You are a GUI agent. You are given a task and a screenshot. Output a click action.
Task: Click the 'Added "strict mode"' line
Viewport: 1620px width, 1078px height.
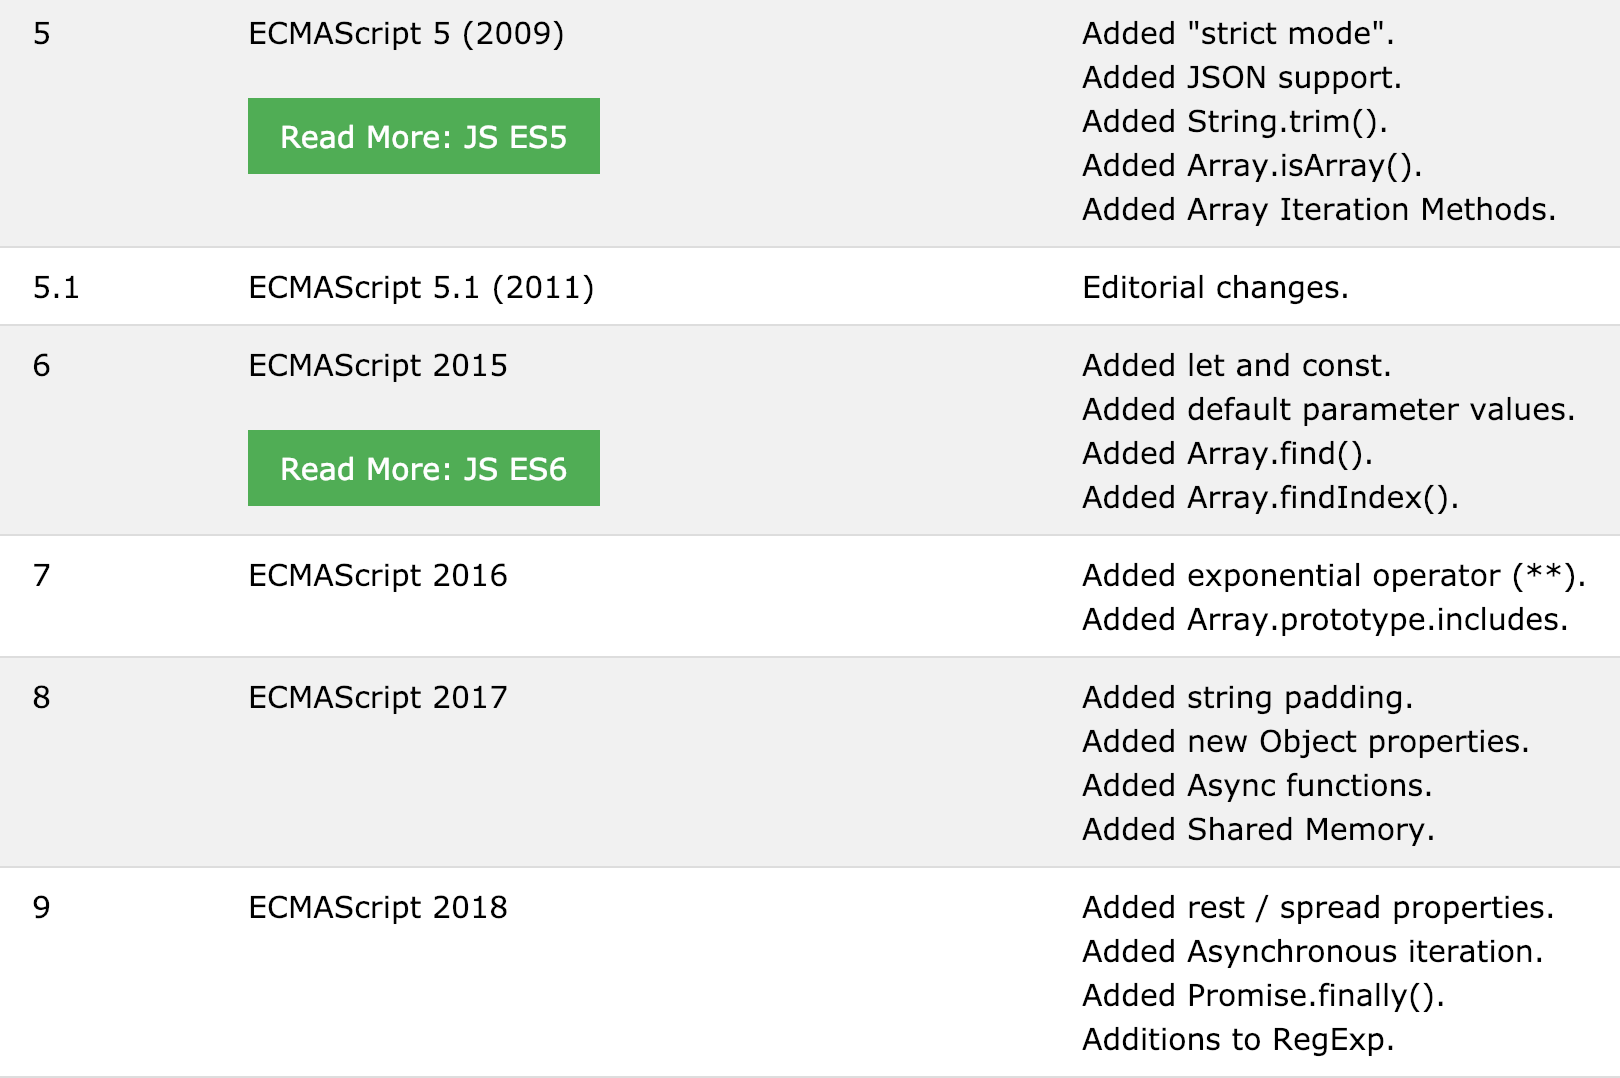[1237, 34]
